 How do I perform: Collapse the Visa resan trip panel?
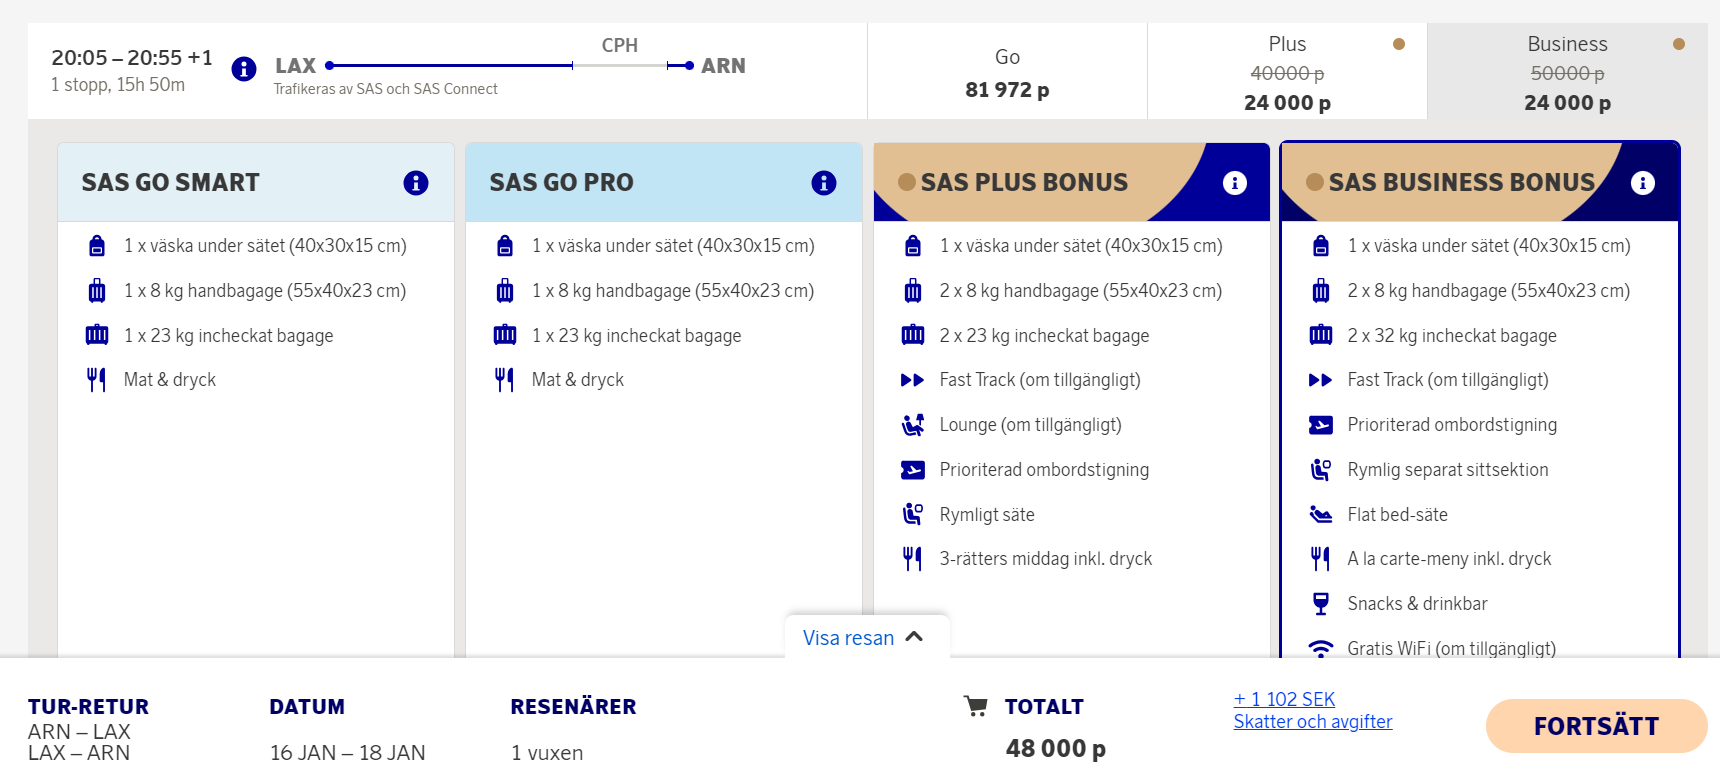coord(849,638)
